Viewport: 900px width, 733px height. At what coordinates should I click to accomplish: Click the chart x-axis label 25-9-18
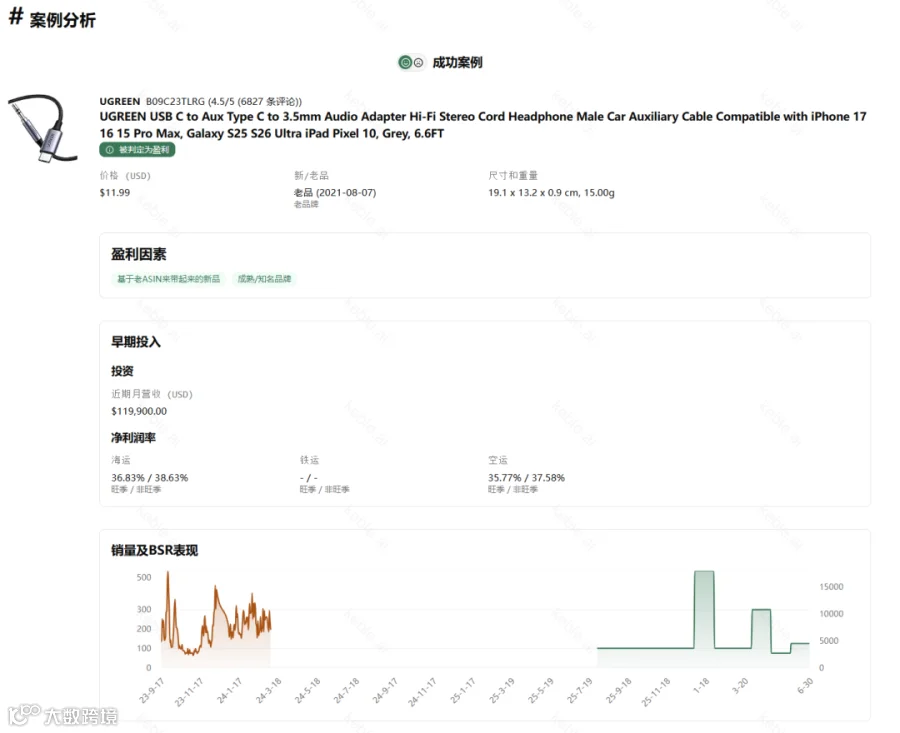click(x=618, y=690)
